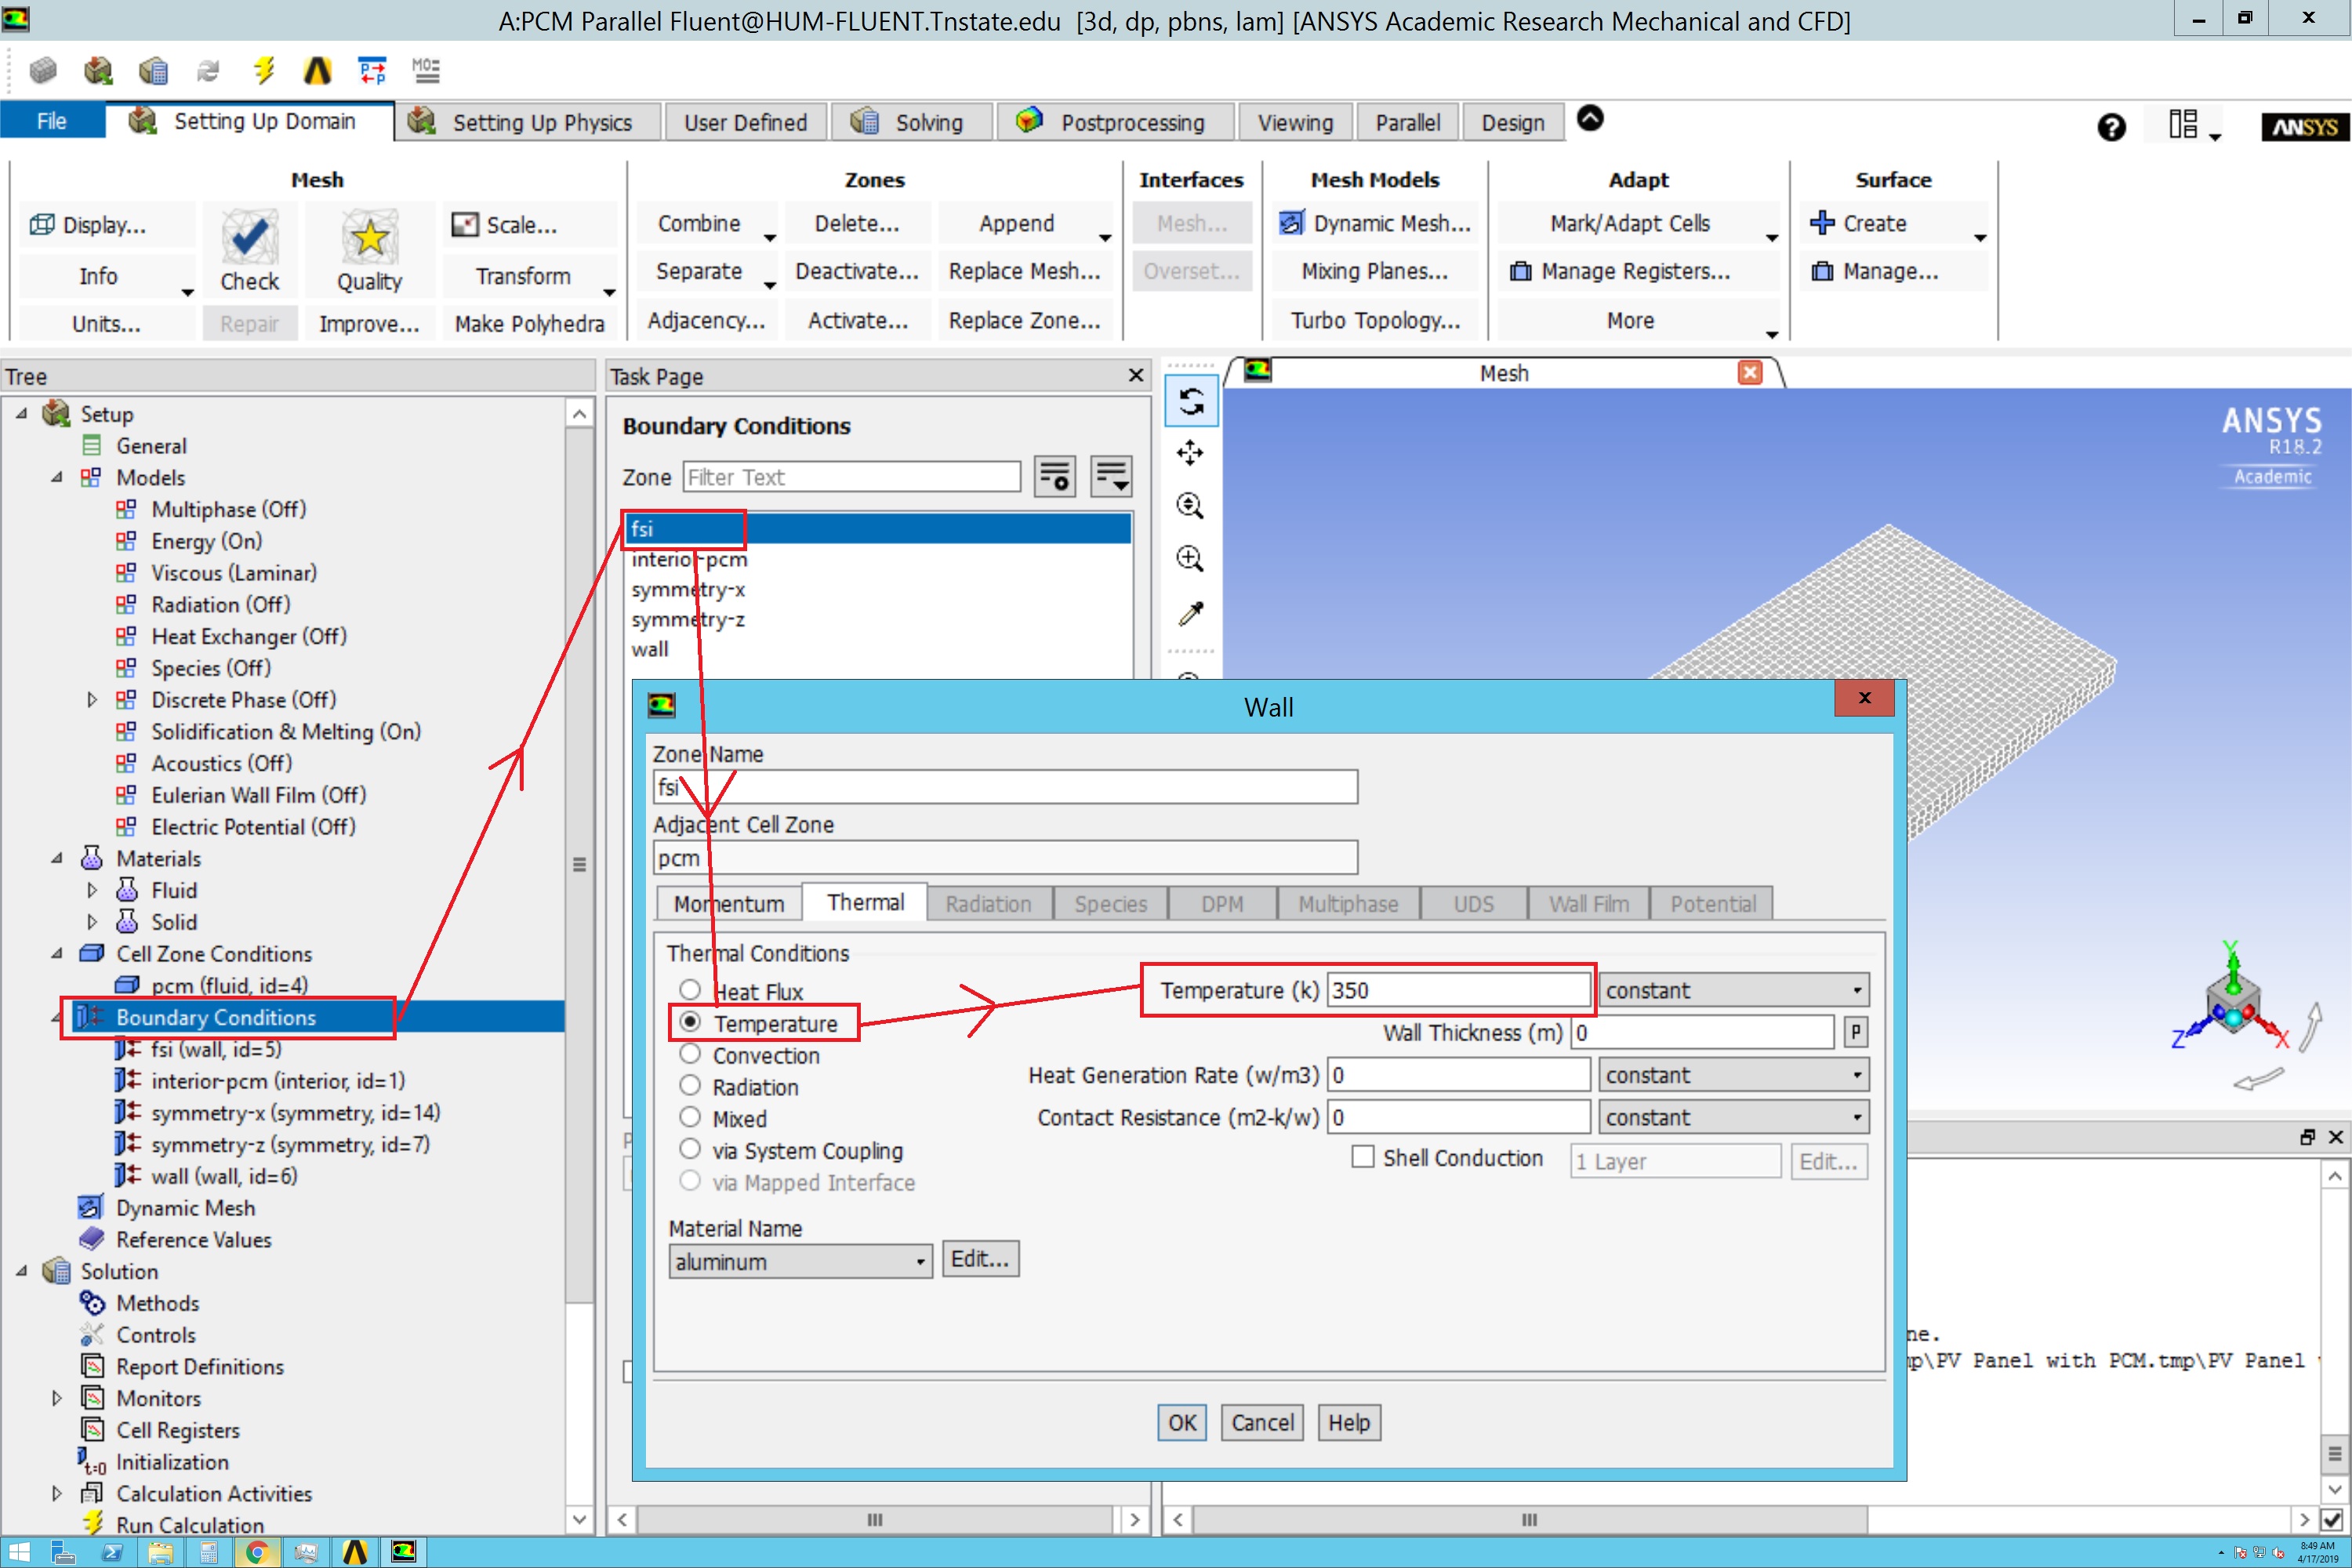
Task: Enable the Shell Conduction checkbox
Action: 1362,1157
